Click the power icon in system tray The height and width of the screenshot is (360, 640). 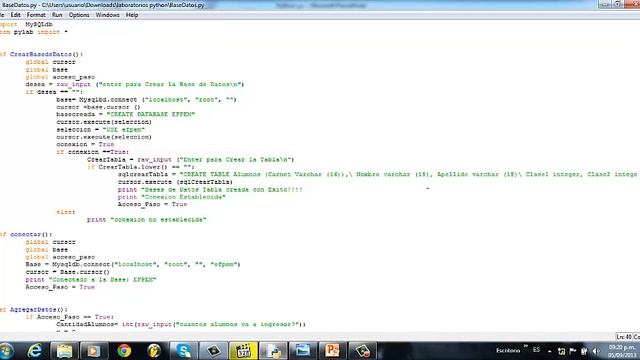click(584, 351)
